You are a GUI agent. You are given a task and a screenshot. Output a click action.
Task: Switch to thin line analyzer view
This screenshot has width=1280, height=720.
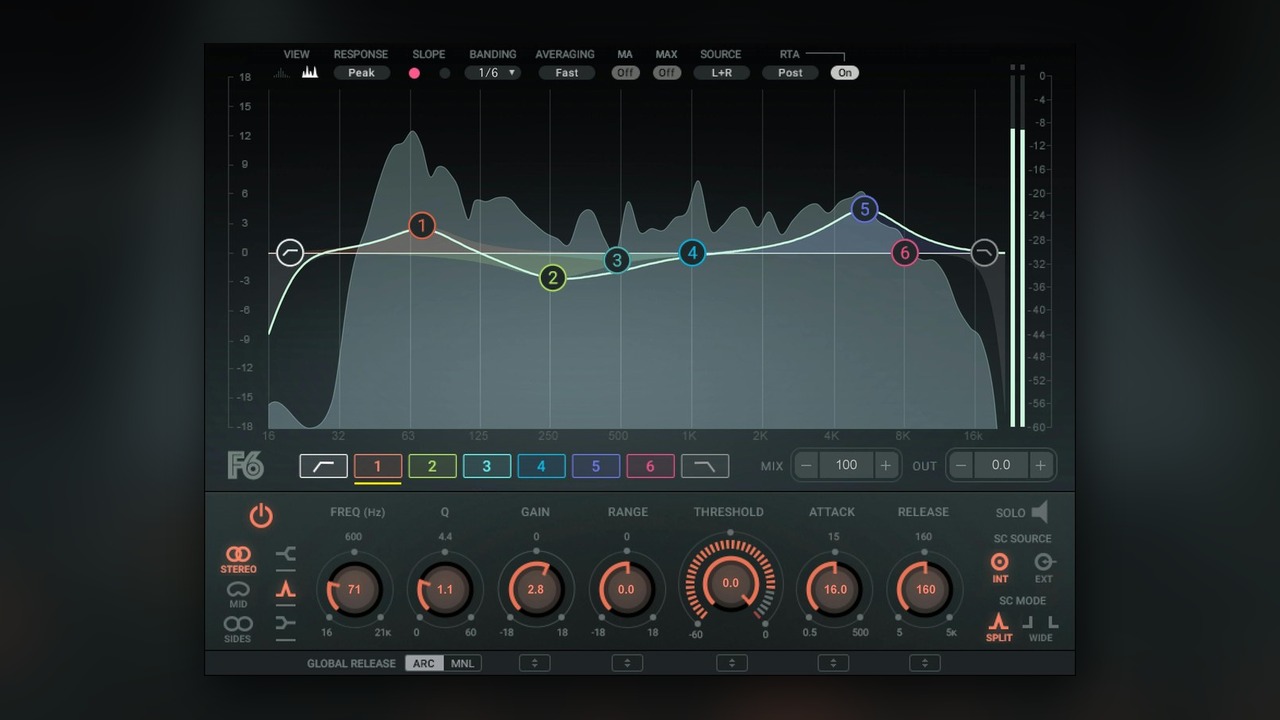(282, 72)
